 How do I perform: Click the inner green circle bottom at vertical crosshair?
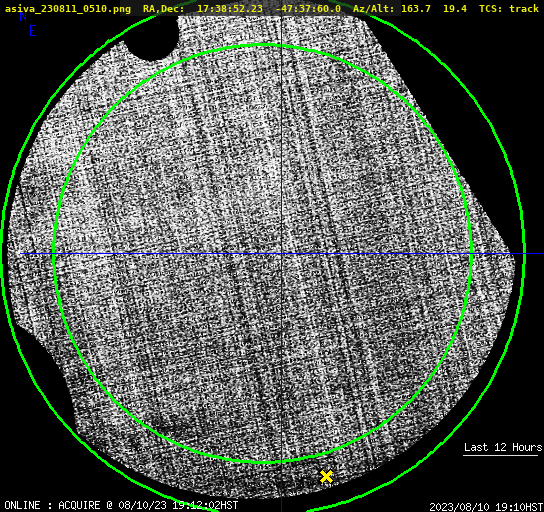click(281, 462)
